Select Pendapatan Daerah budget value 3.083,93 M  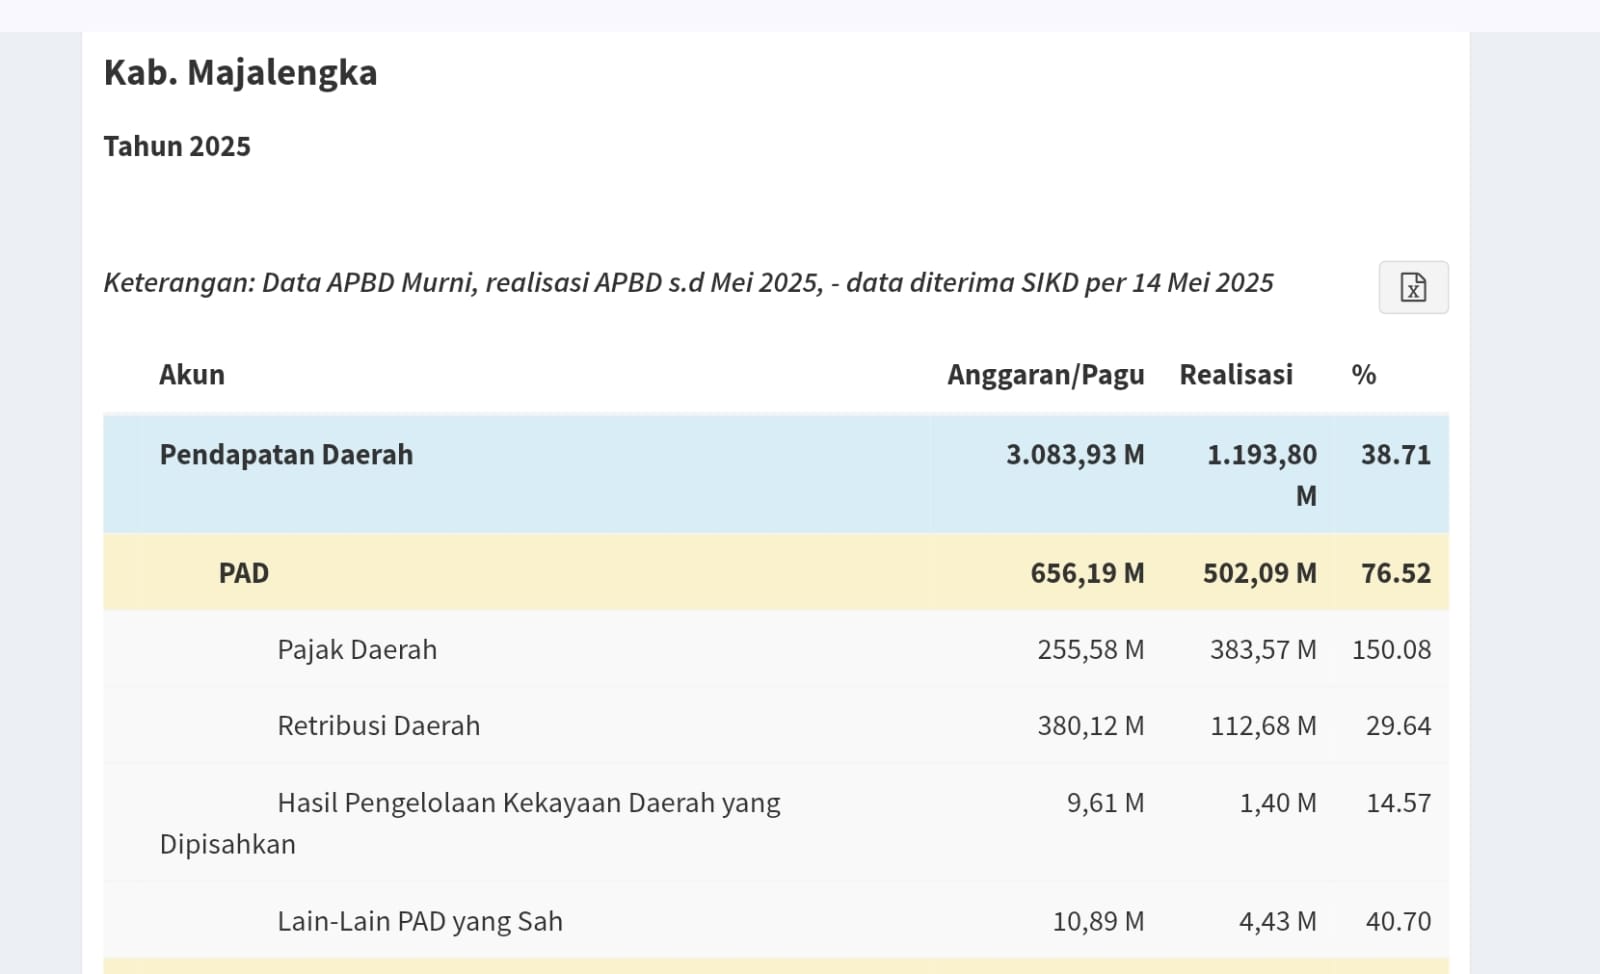pos(1075,455)
